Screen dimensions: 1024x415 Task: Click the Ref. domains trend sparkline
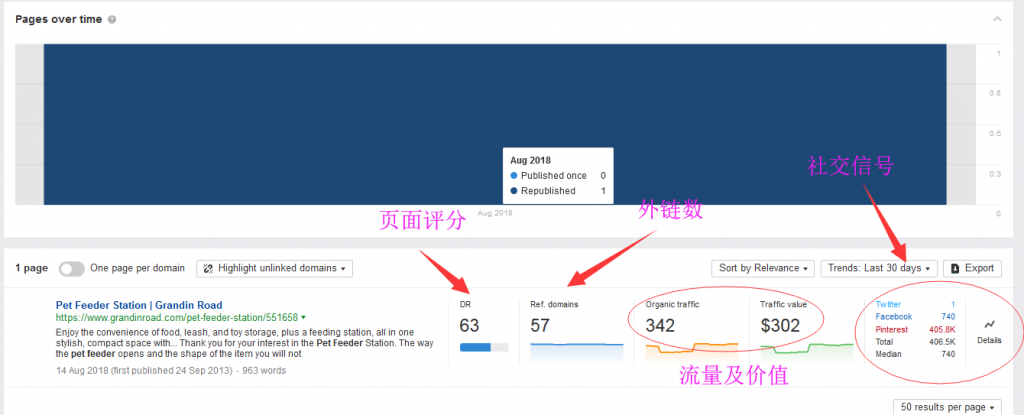click(577, 353)
